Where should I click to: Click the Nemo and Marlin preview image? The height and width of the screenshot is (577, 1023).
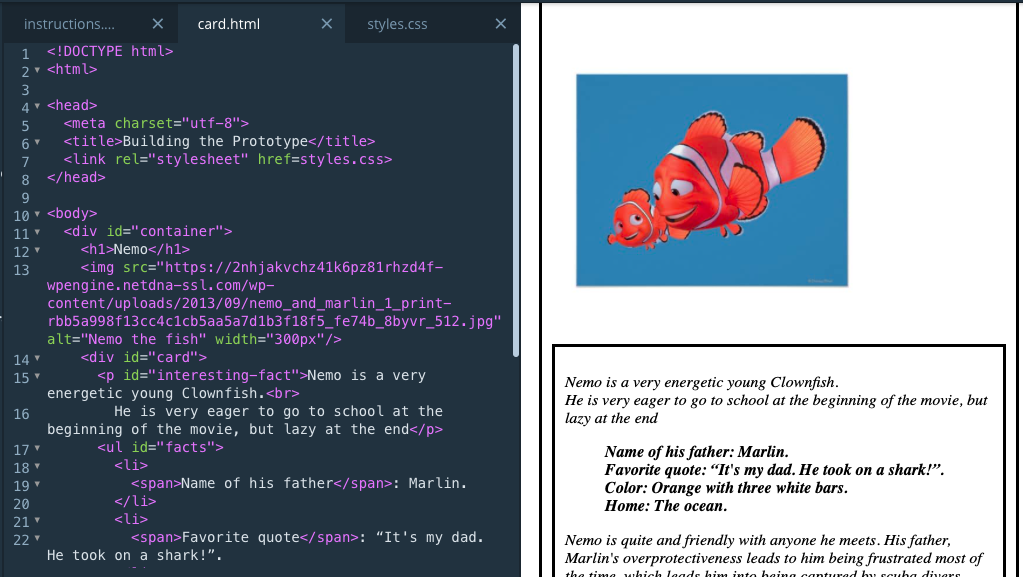tap(712, 180)
